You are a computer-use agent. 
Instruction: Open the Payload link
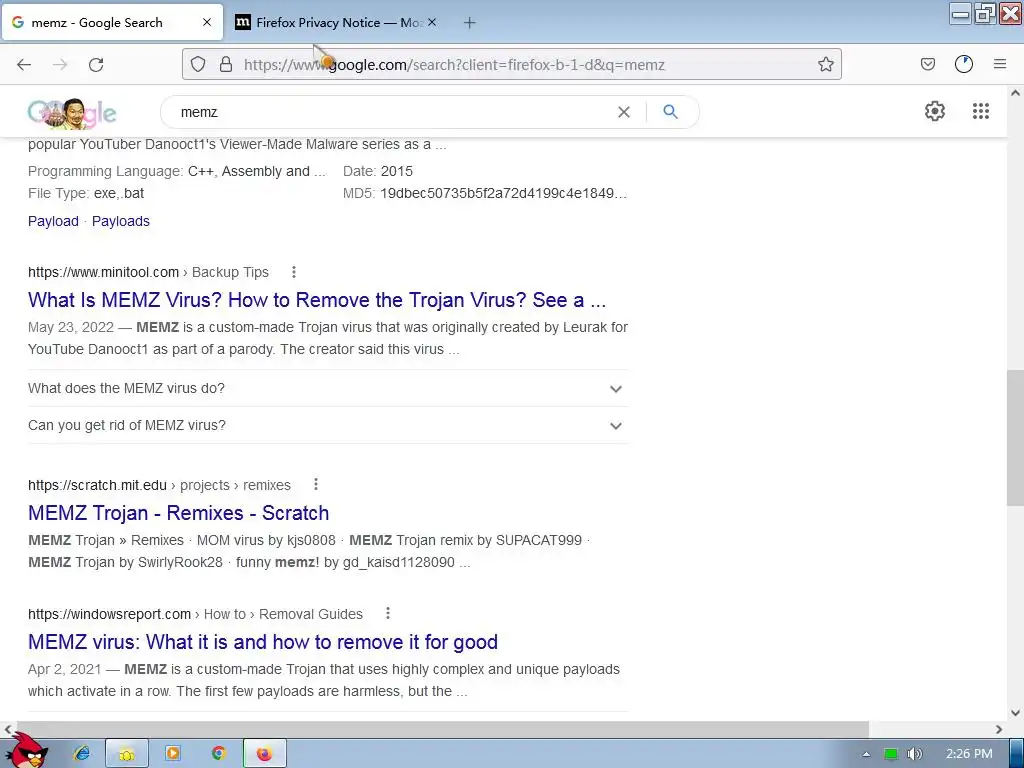53,221
